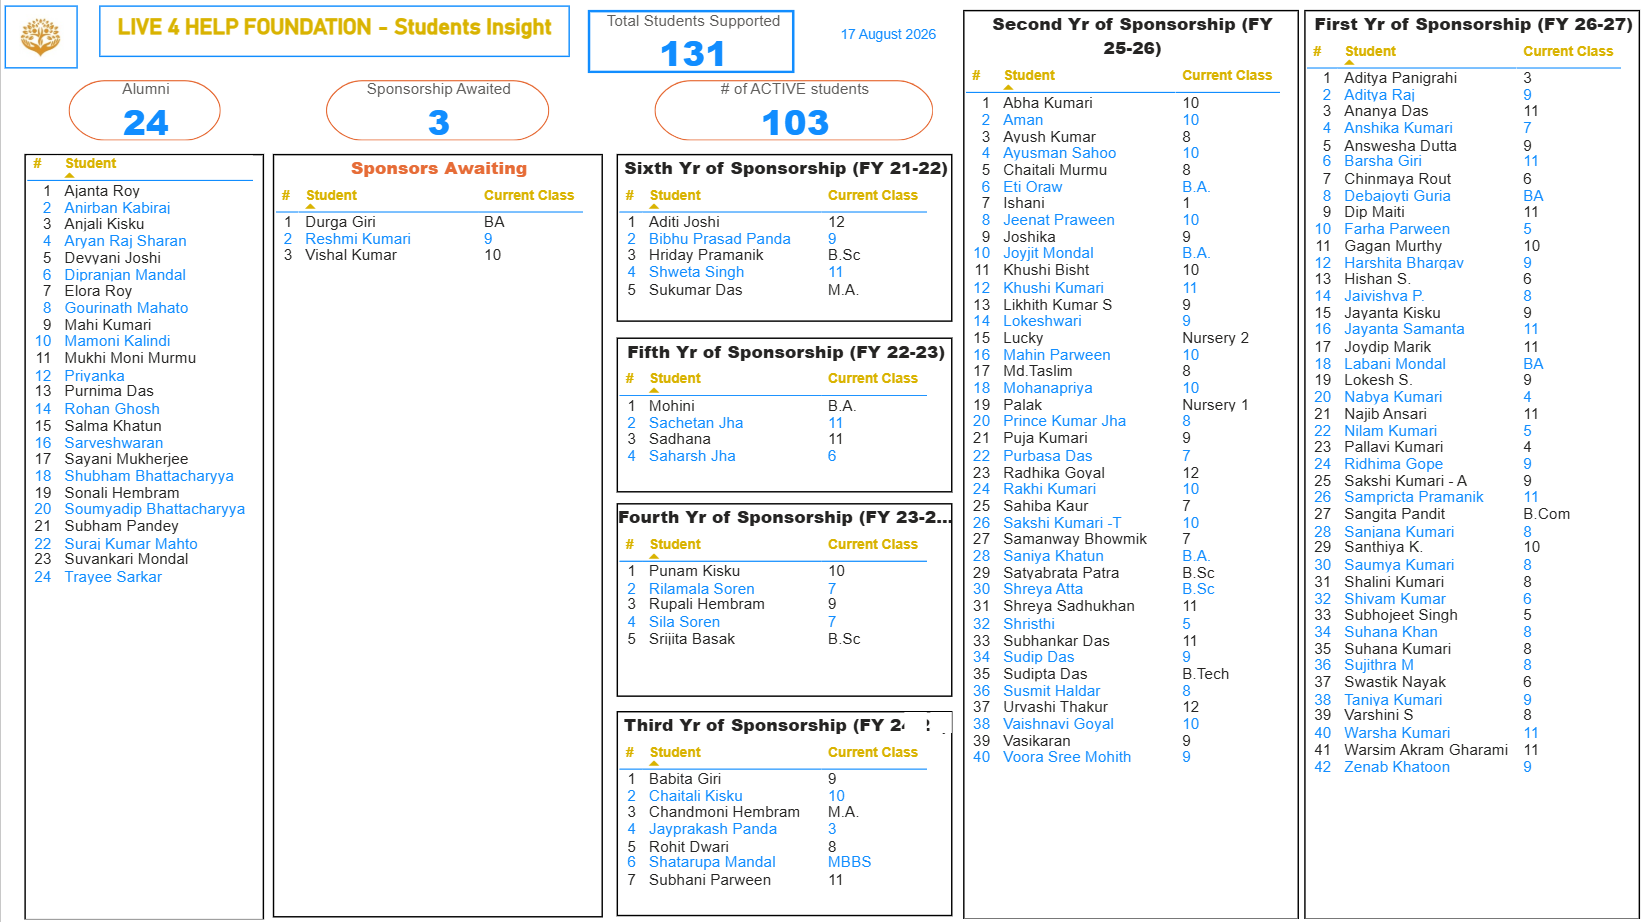Sort Fifth Yr table by Student header
Screen dimensions: 1644x922
(x=675, y=378)
